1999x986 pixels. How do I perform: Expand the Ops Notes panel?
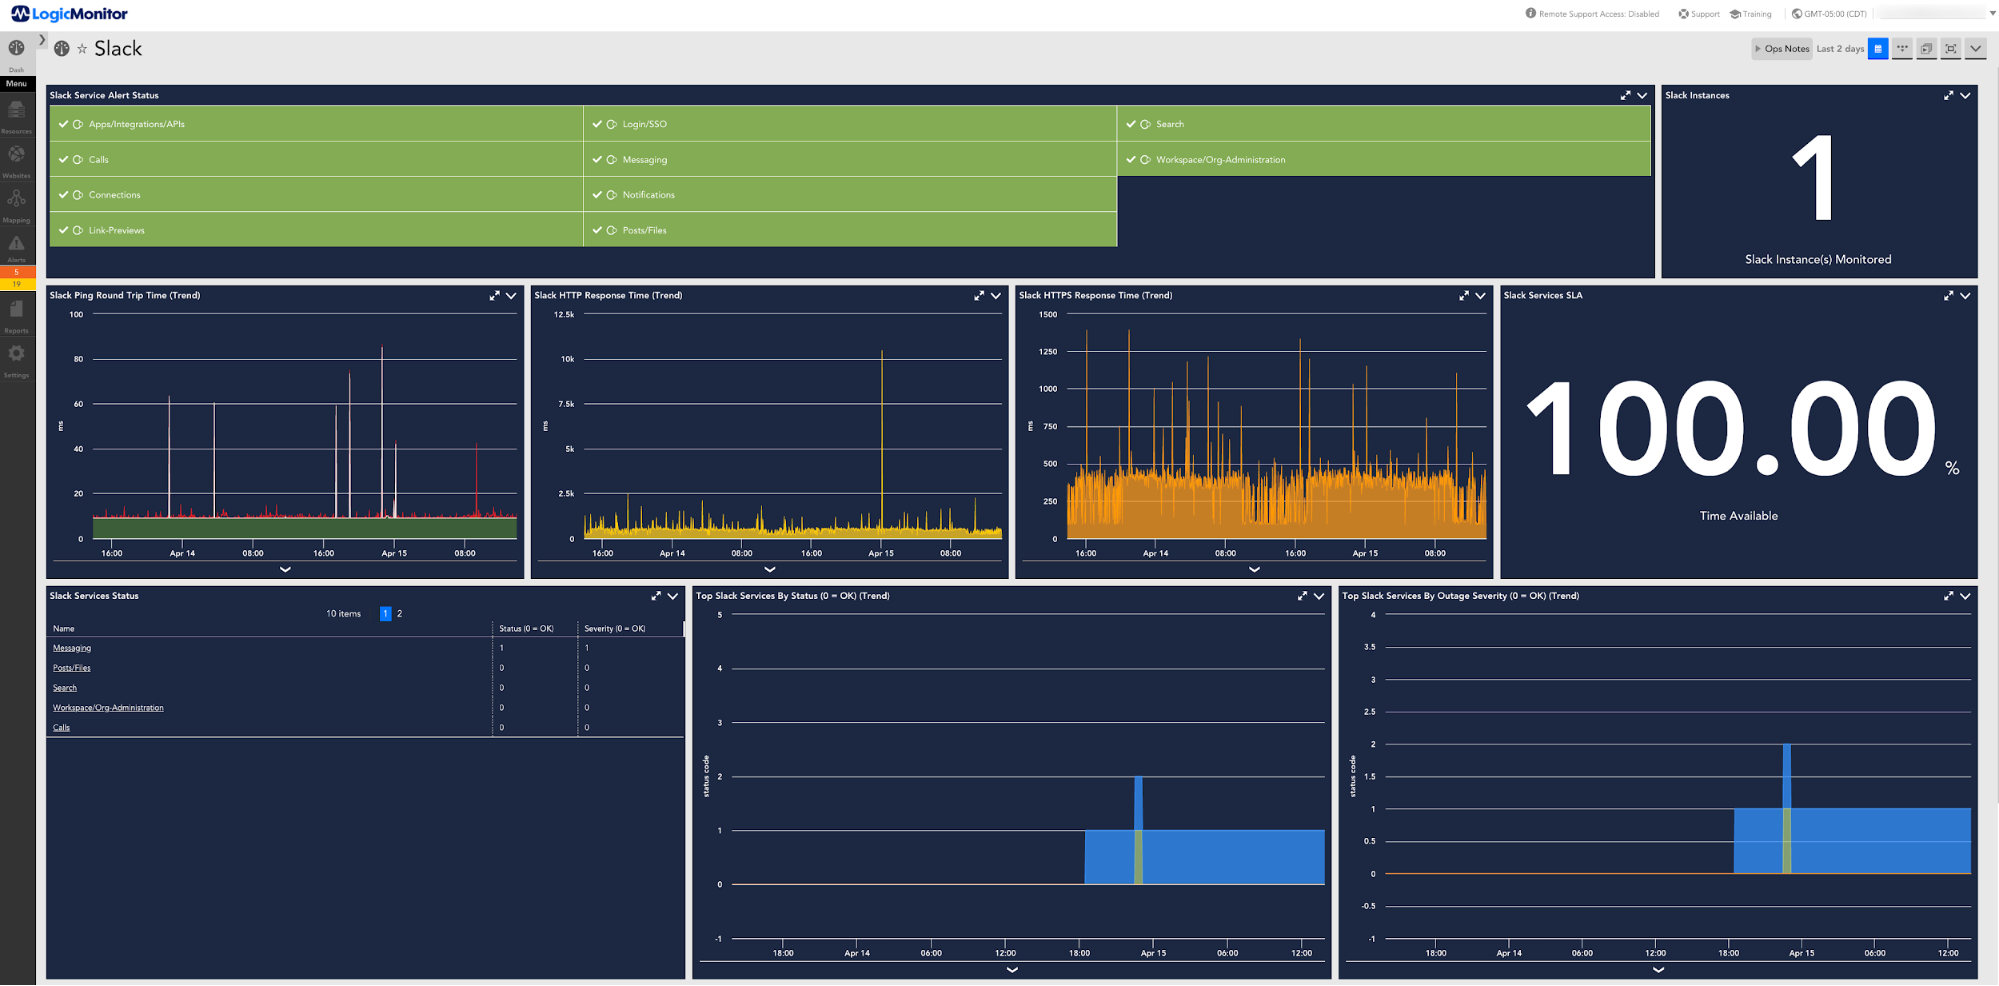[1782, 49]
